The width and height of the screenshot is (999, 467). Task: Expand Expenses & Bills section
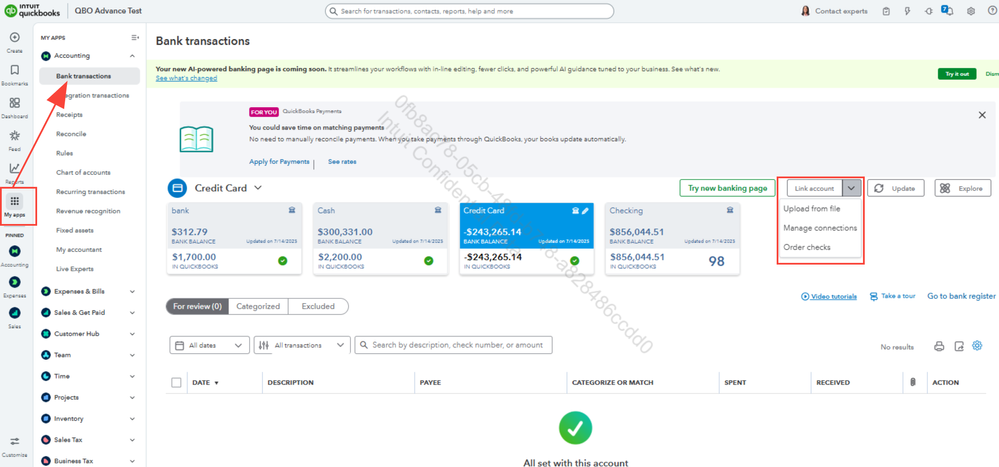pyautogui.click(x=132, y=292)
